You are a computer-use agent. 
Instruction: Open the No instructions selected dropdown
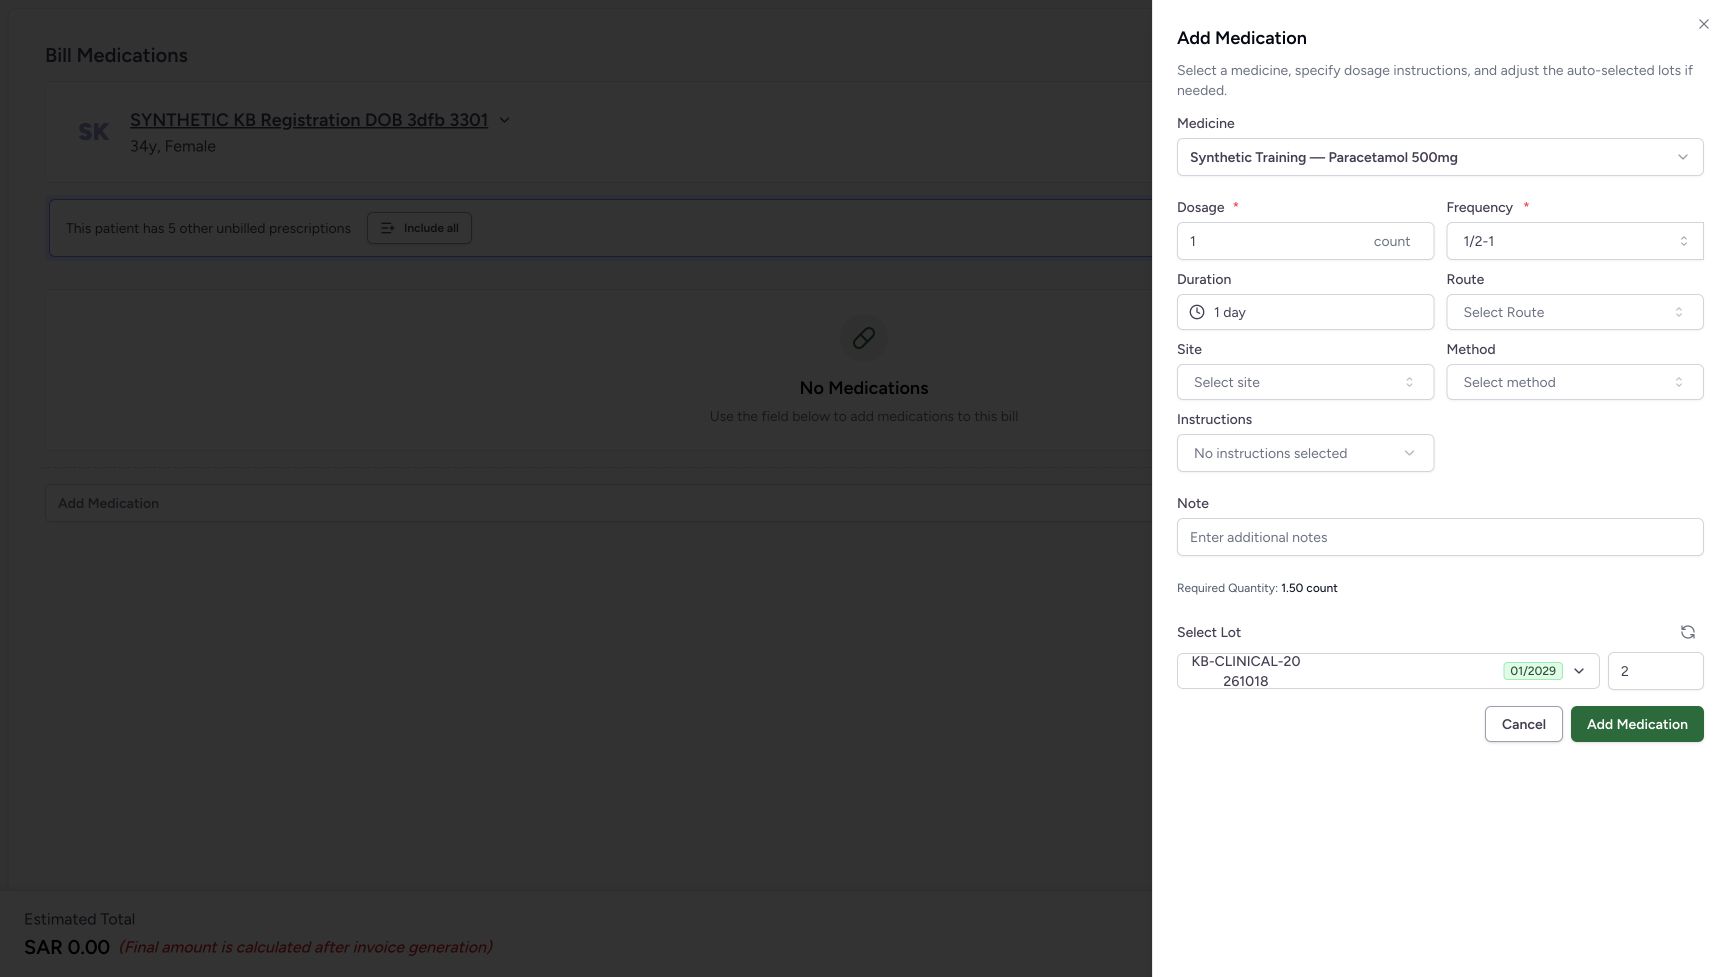pos(1305,453)
